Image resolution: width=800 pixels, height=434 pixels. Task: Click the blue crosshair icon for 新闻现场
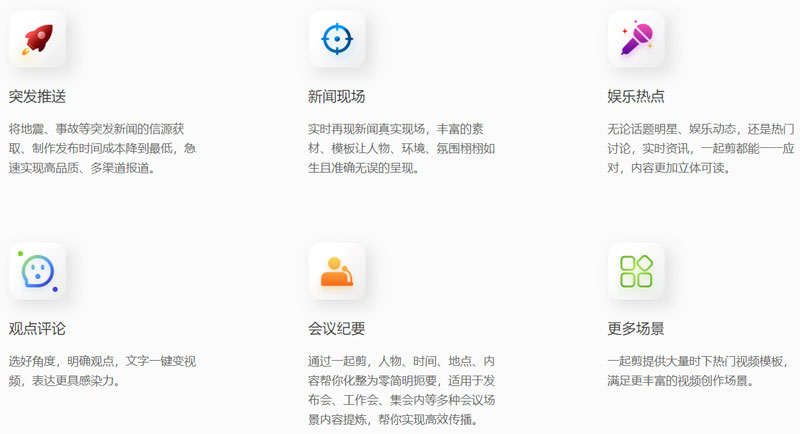[337, 40]
